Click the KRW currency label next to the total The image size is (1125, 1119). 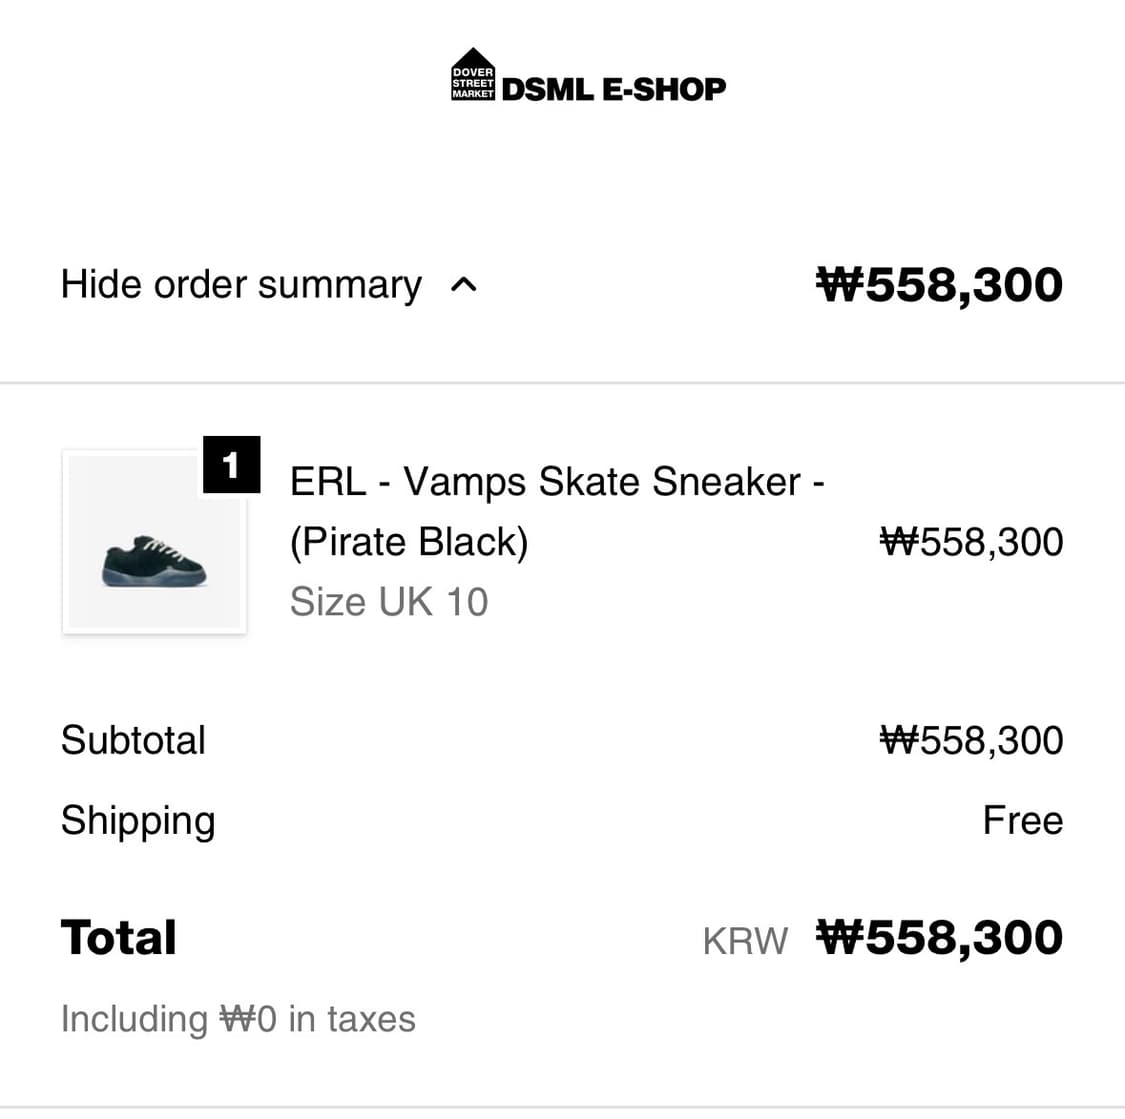click(744, 939)
